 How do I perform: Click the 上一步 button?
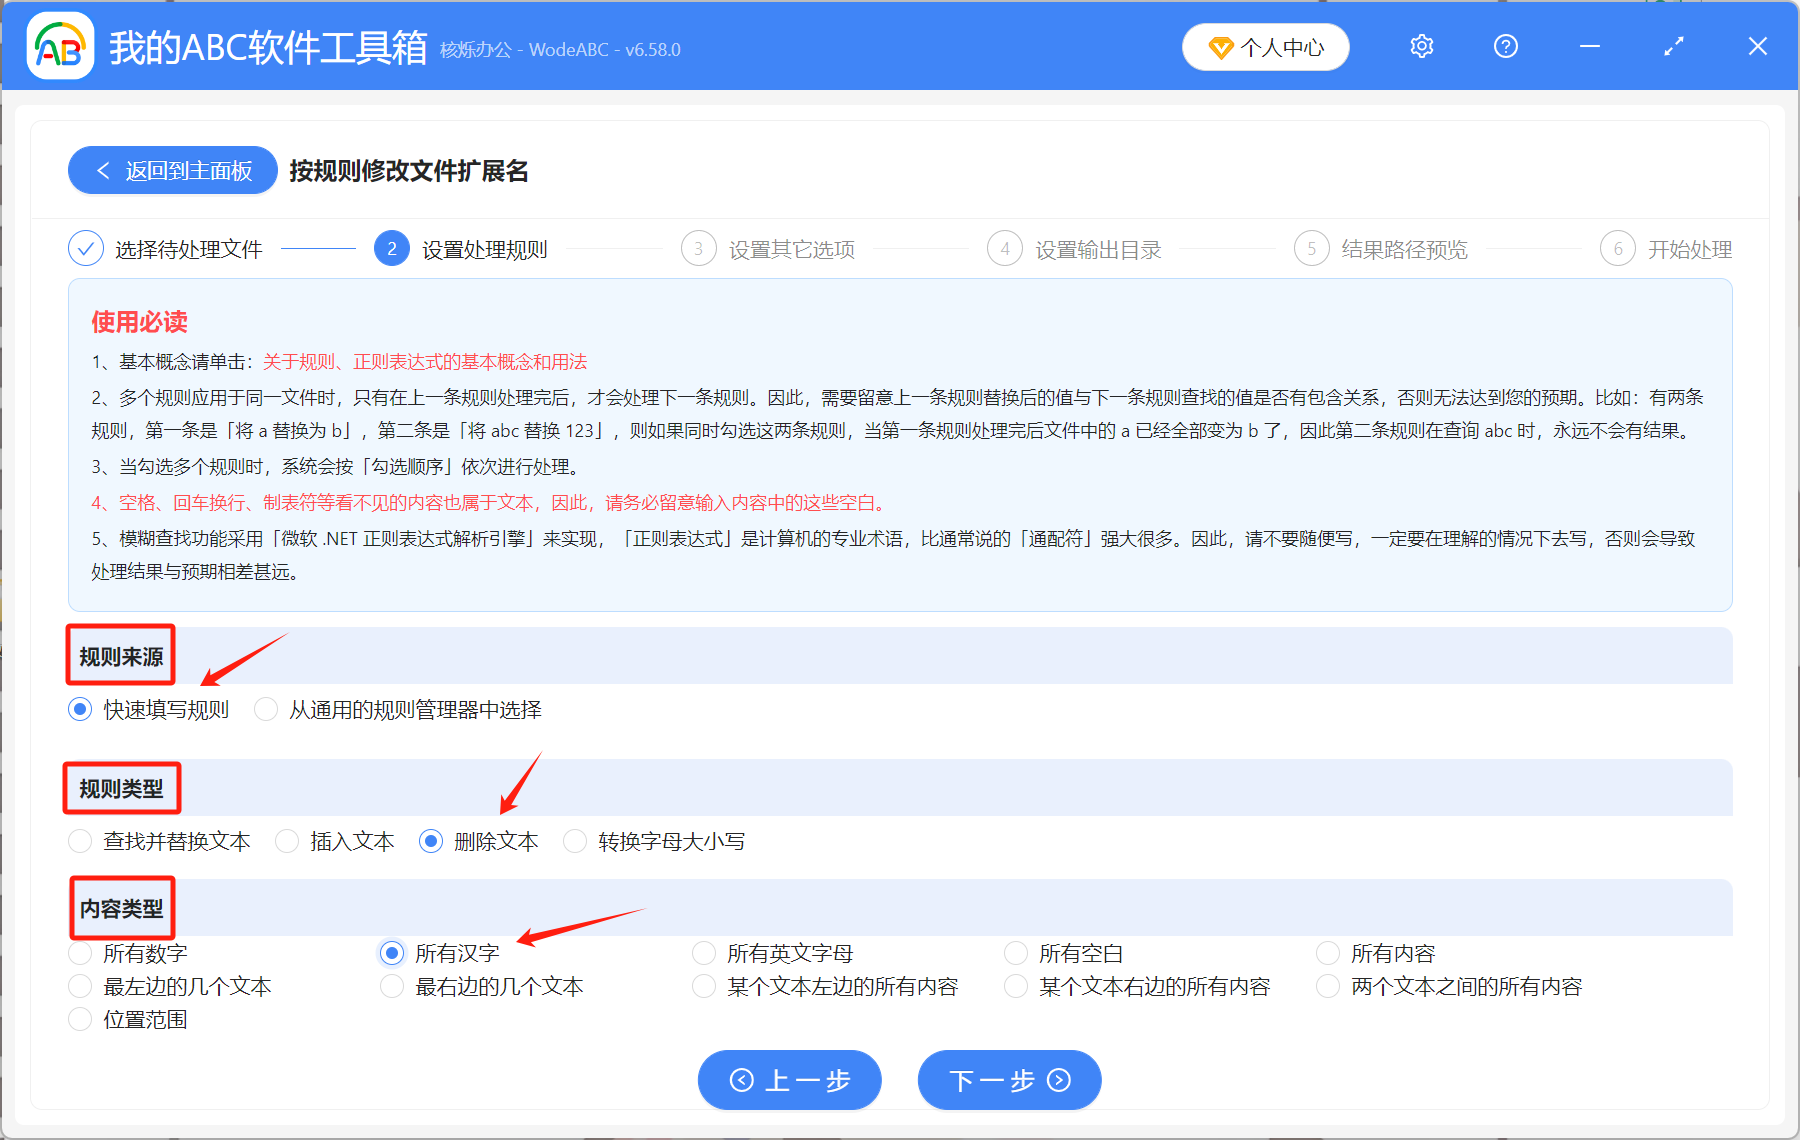pos(788,1080)
